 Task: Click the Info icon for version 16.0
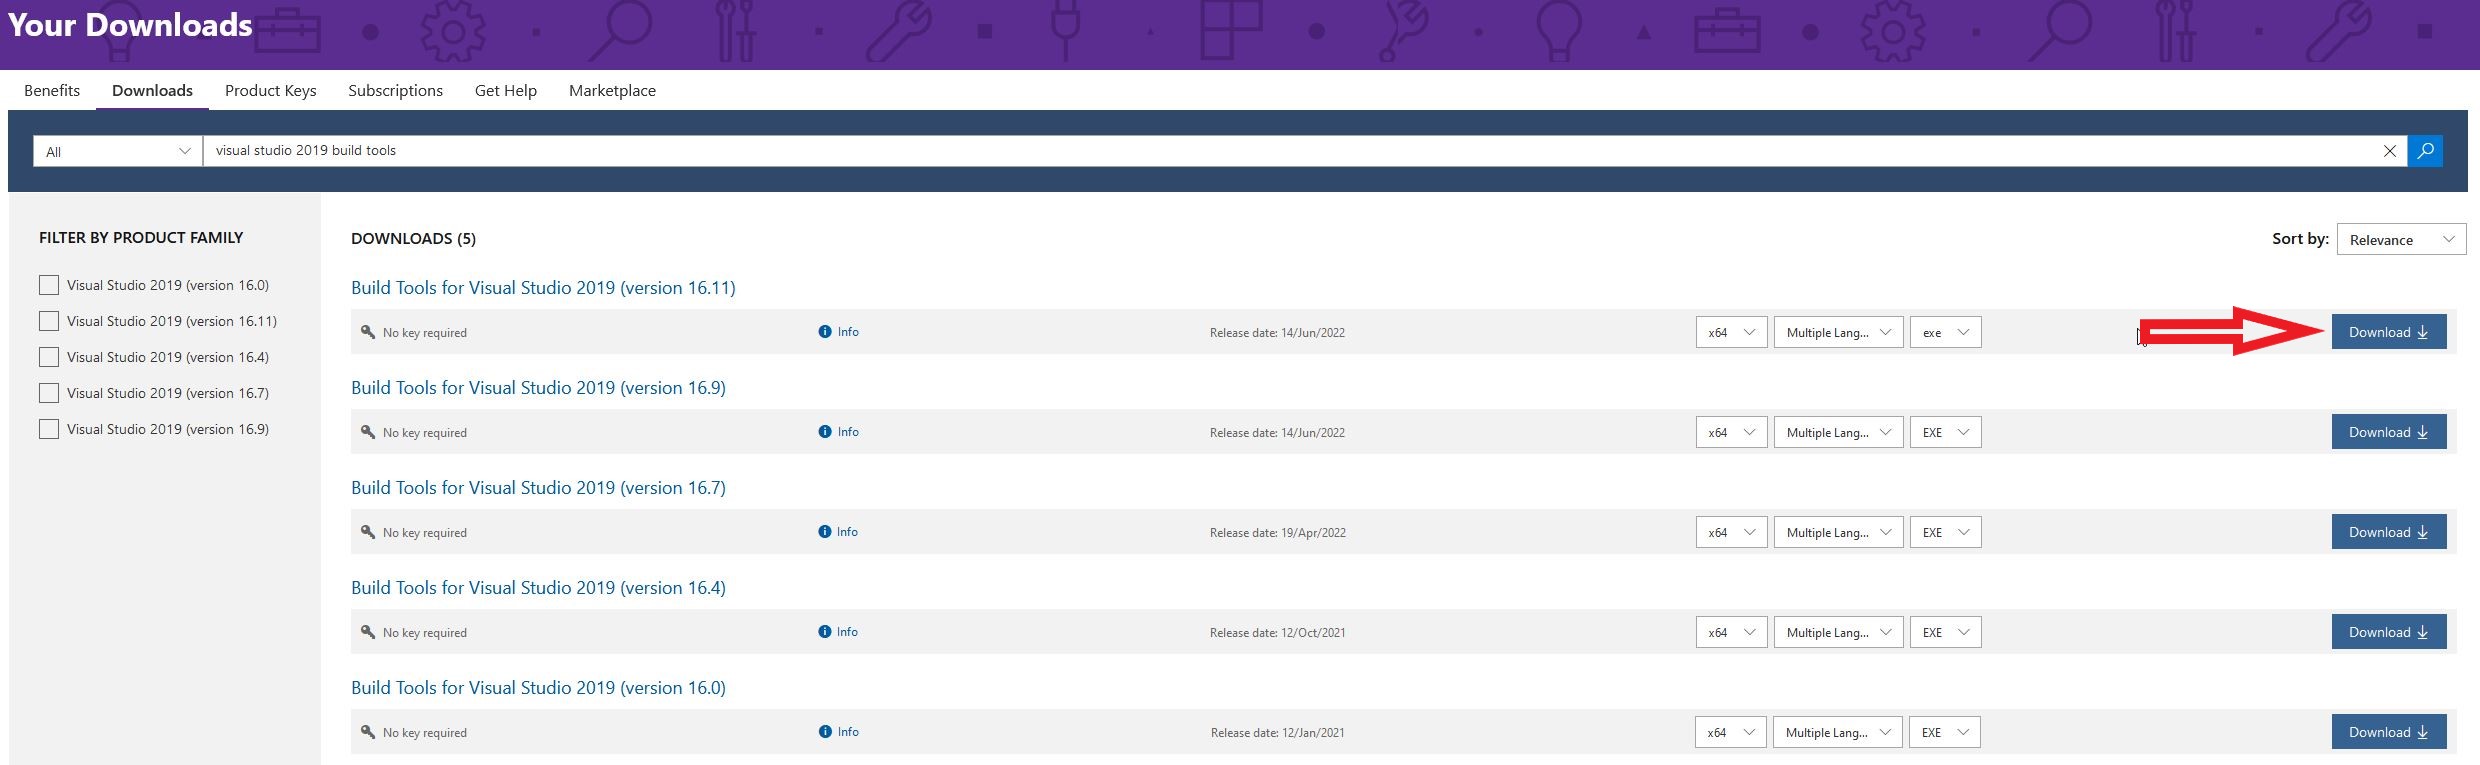pos(825,732)
